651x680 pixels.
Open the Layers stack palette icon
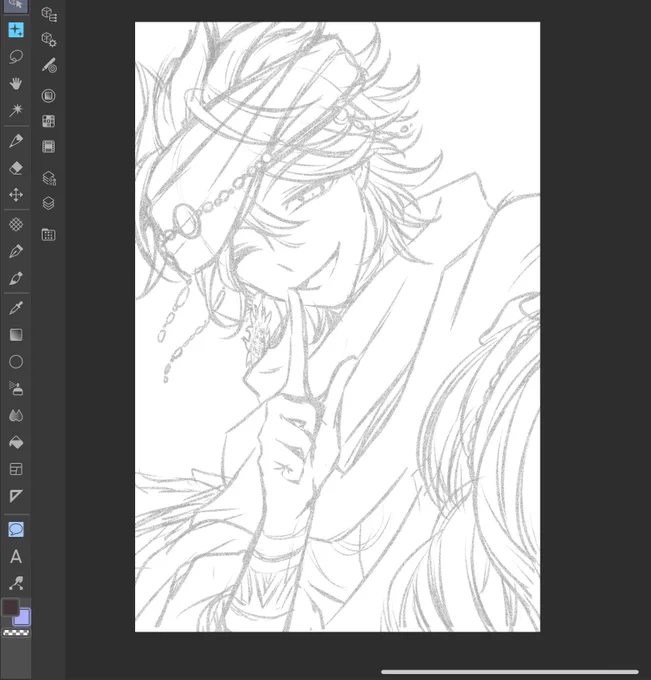(x=49, y=203)
